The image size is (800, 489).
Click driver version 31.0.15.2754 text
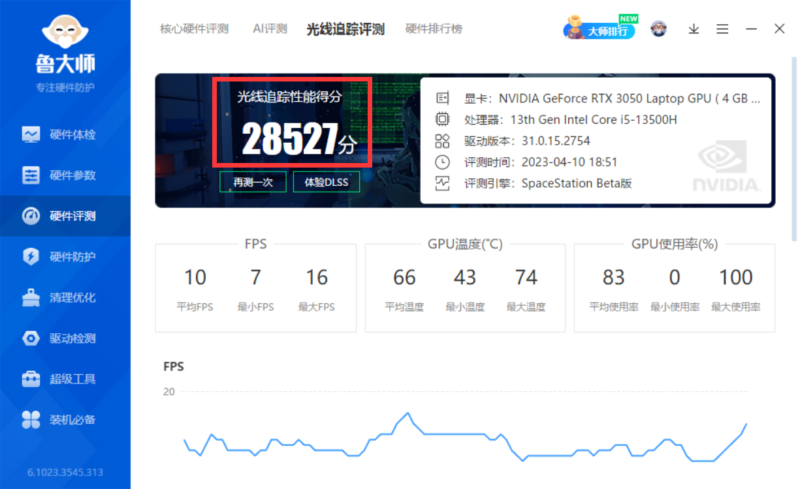pos(556,141)
